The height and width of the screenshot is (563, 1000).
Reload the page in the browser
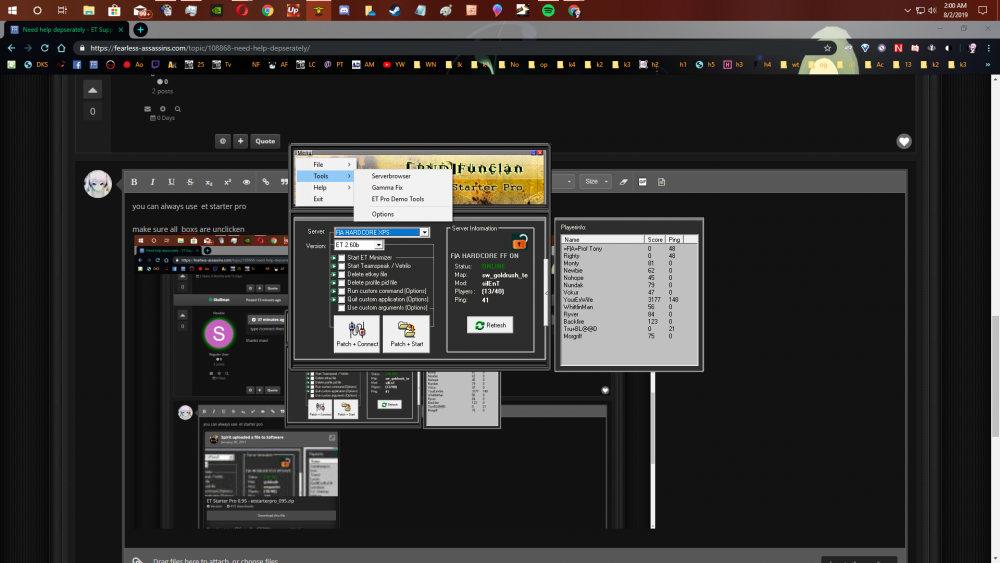point(45,48)
